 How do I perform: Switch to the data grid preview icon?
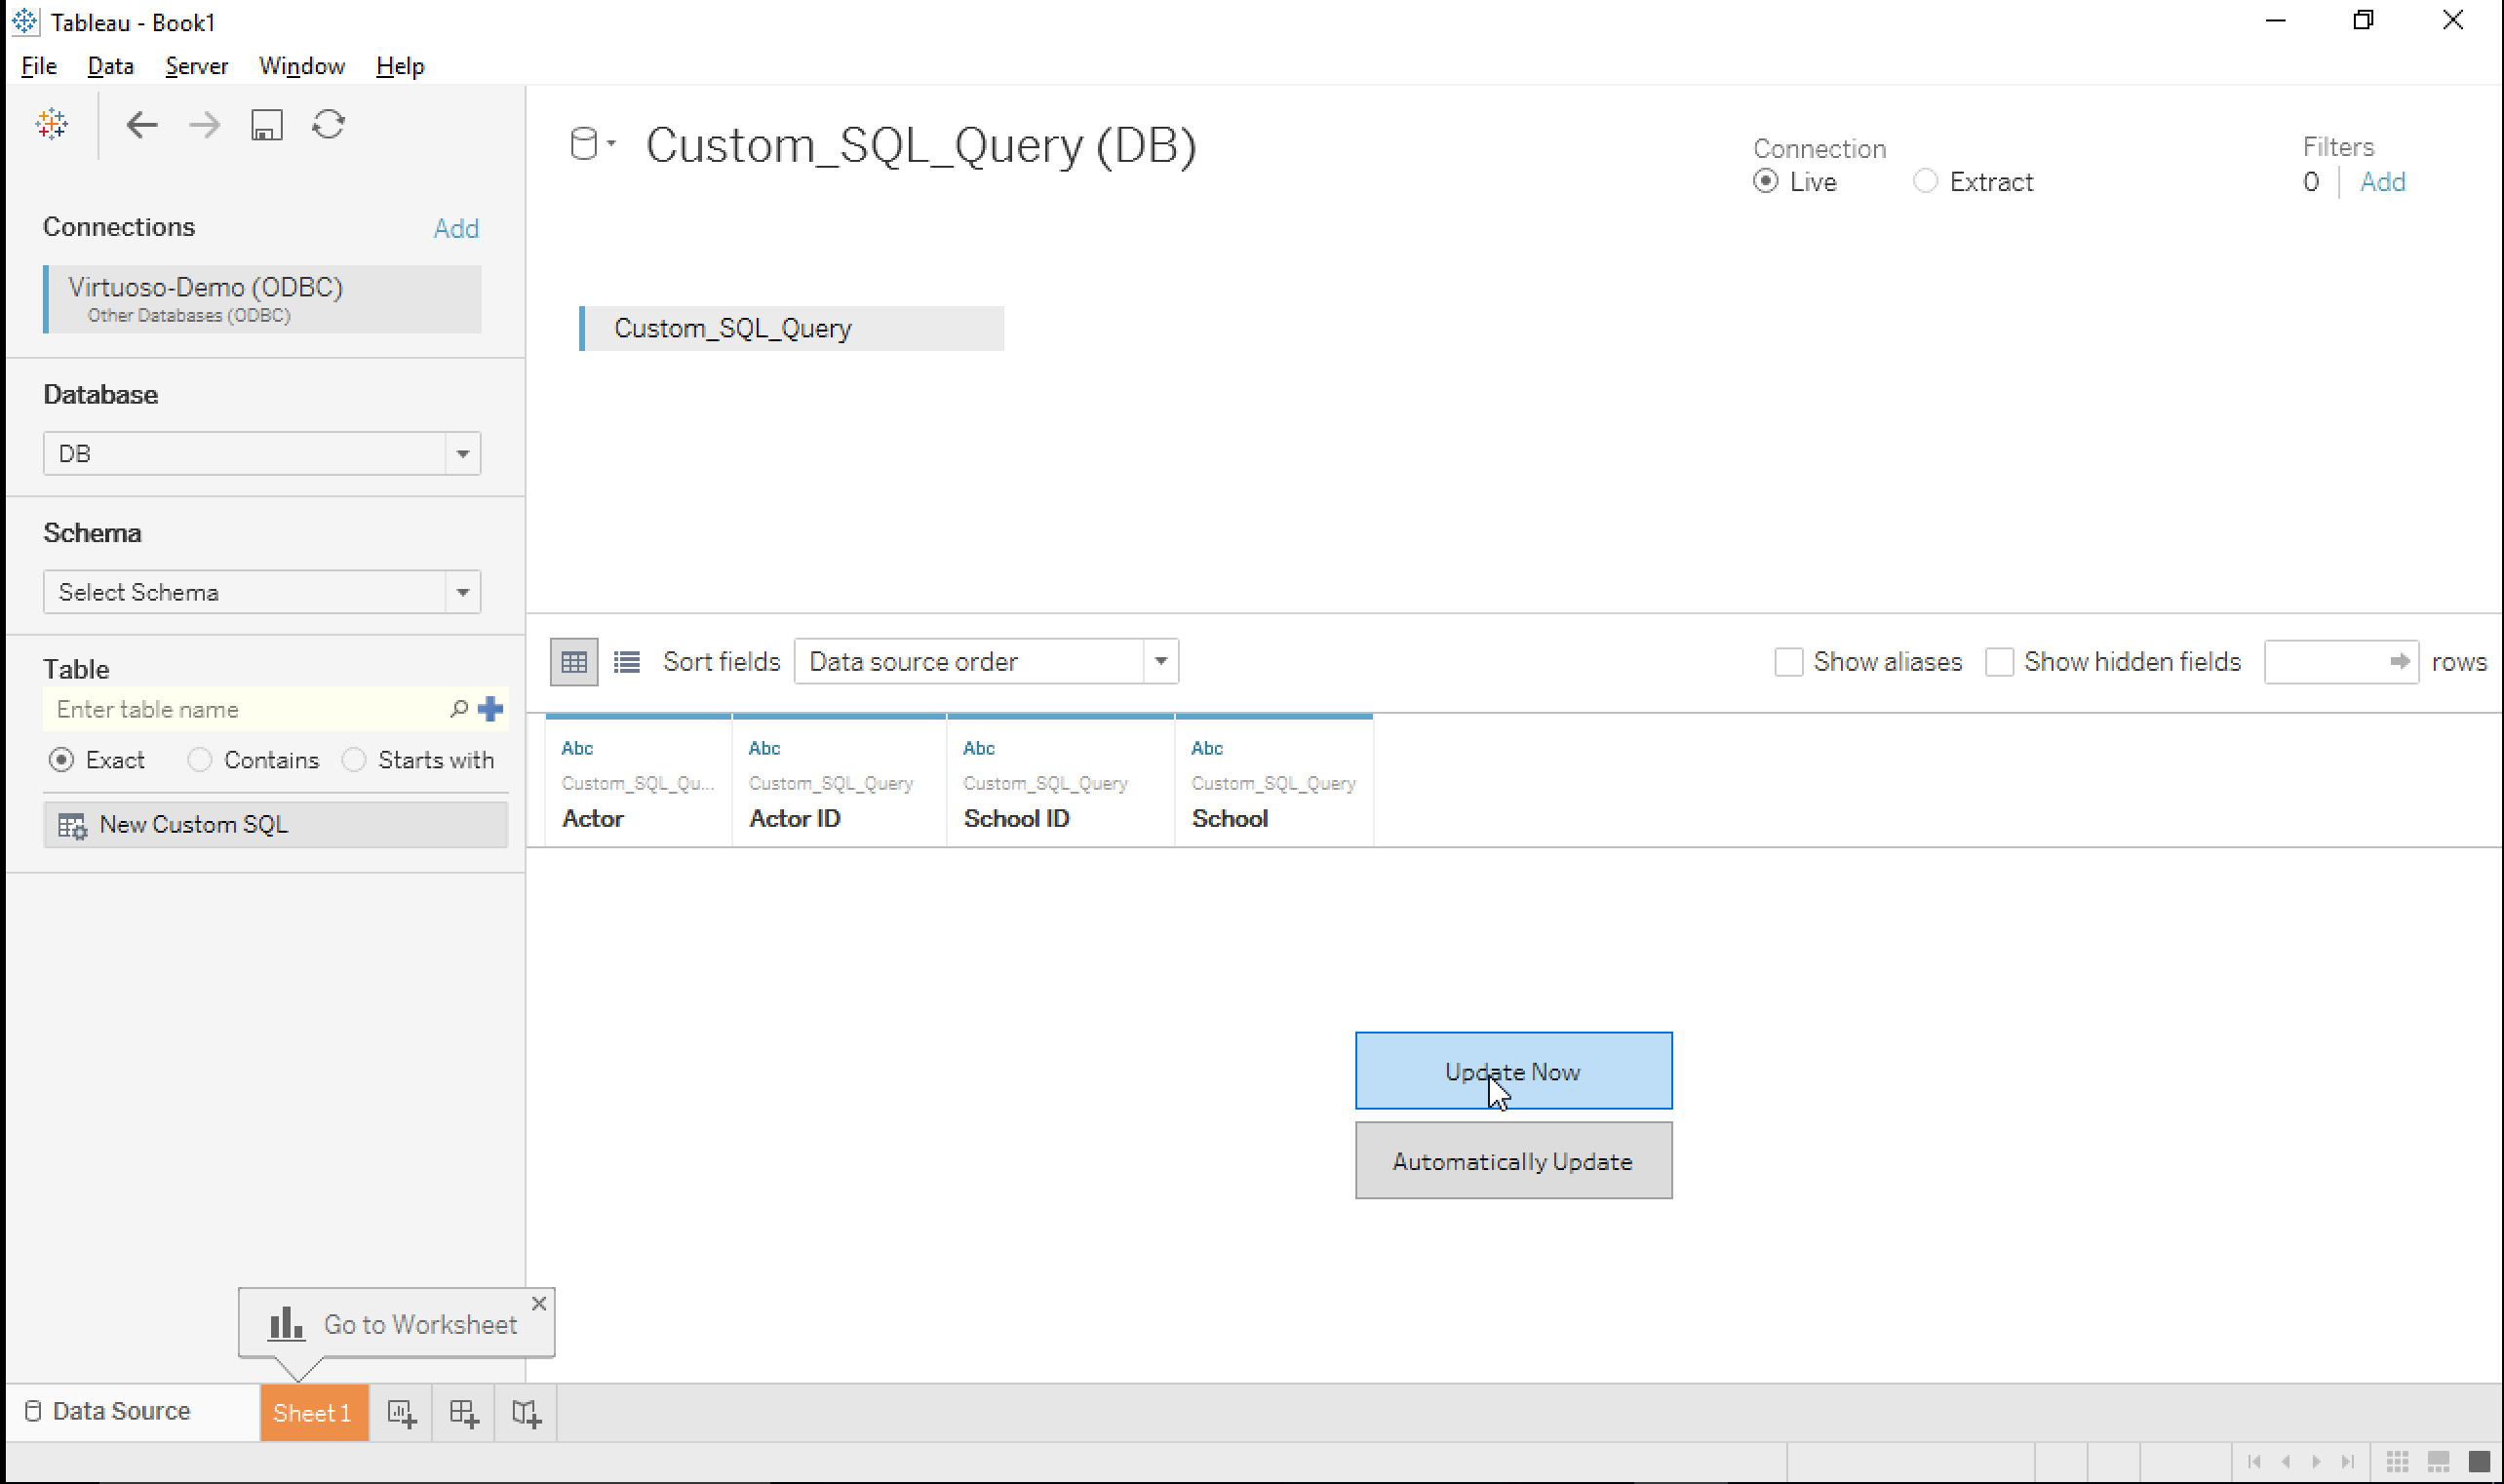tap(574, 662)
